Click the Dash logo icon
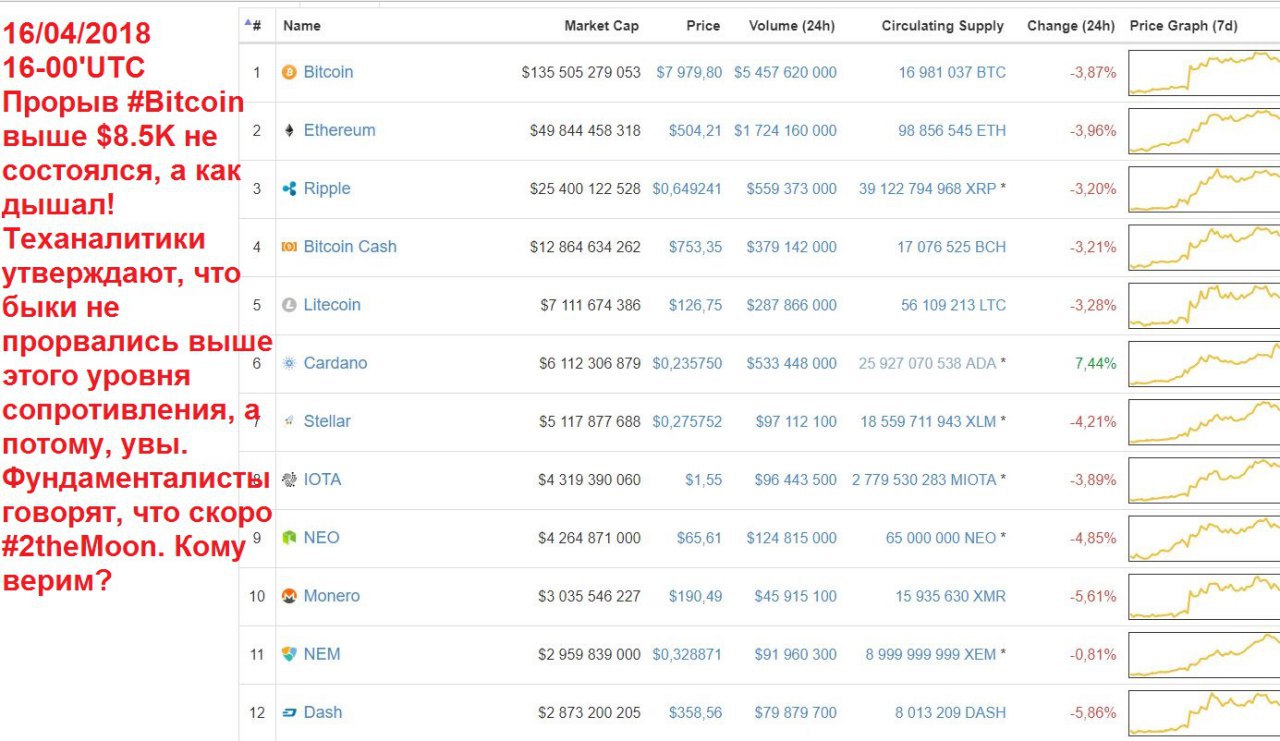 [x=289, y=712]
